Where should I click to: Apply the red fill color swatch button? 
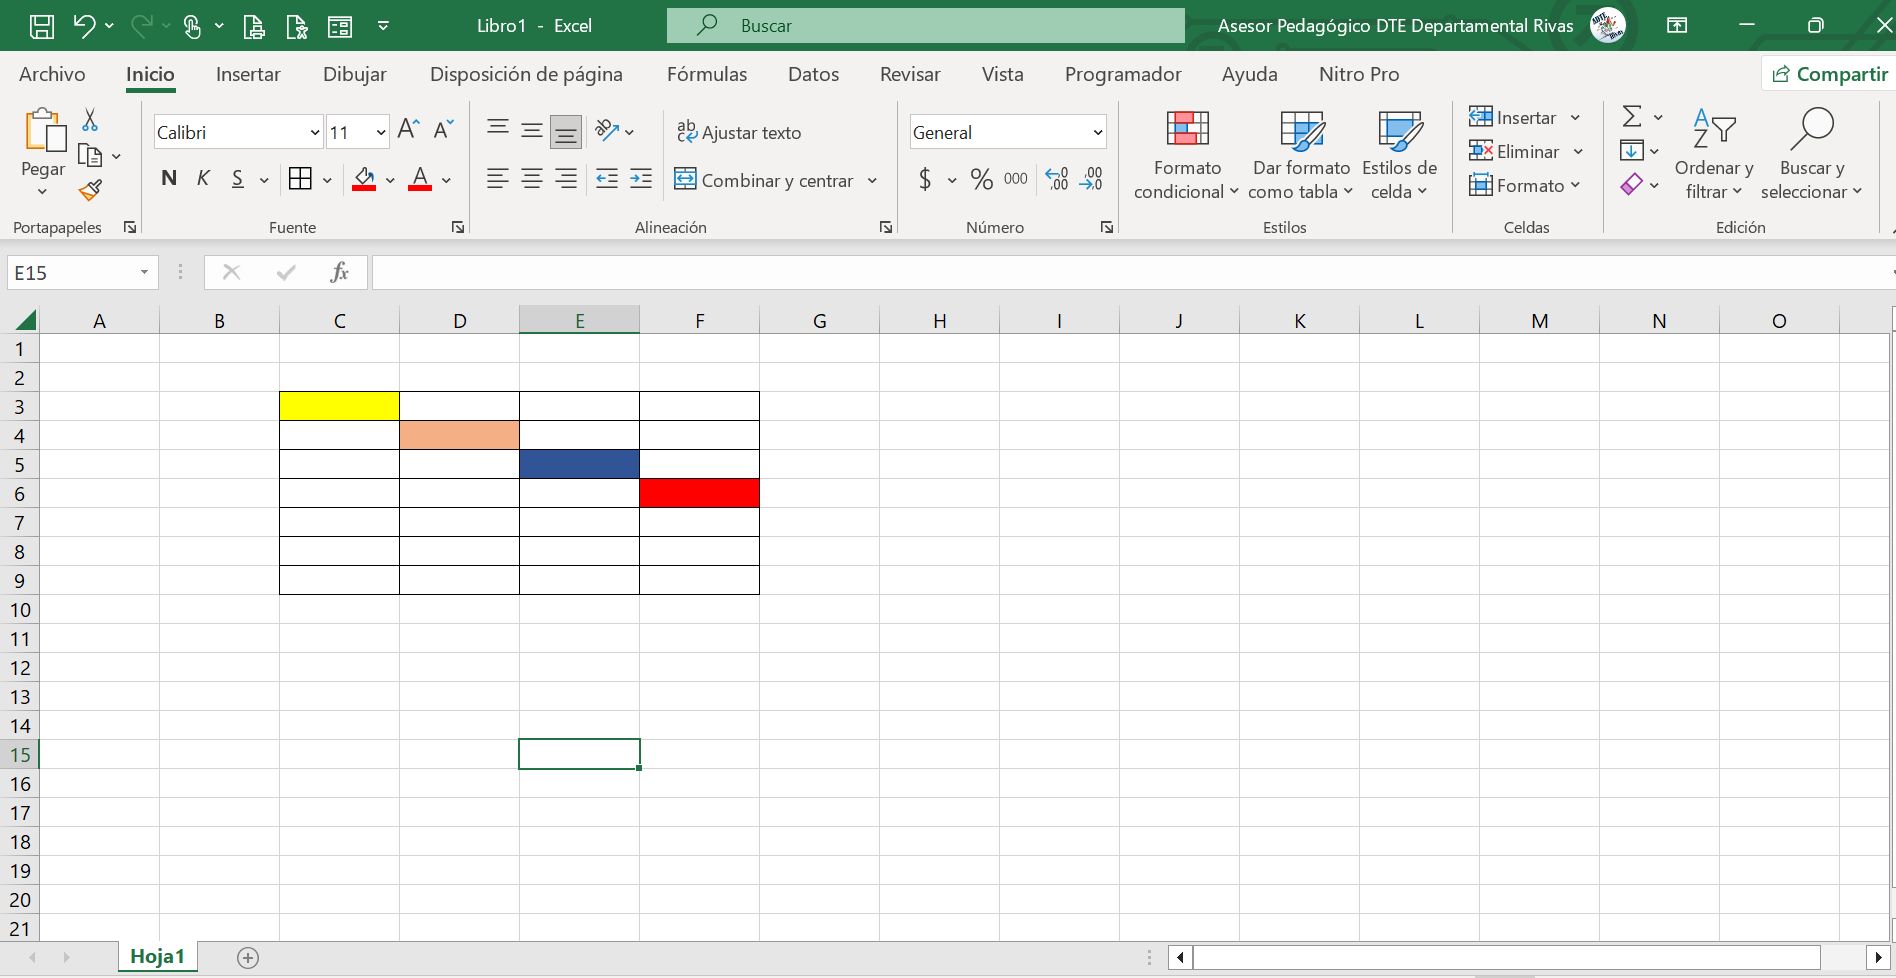pos(364,179)
